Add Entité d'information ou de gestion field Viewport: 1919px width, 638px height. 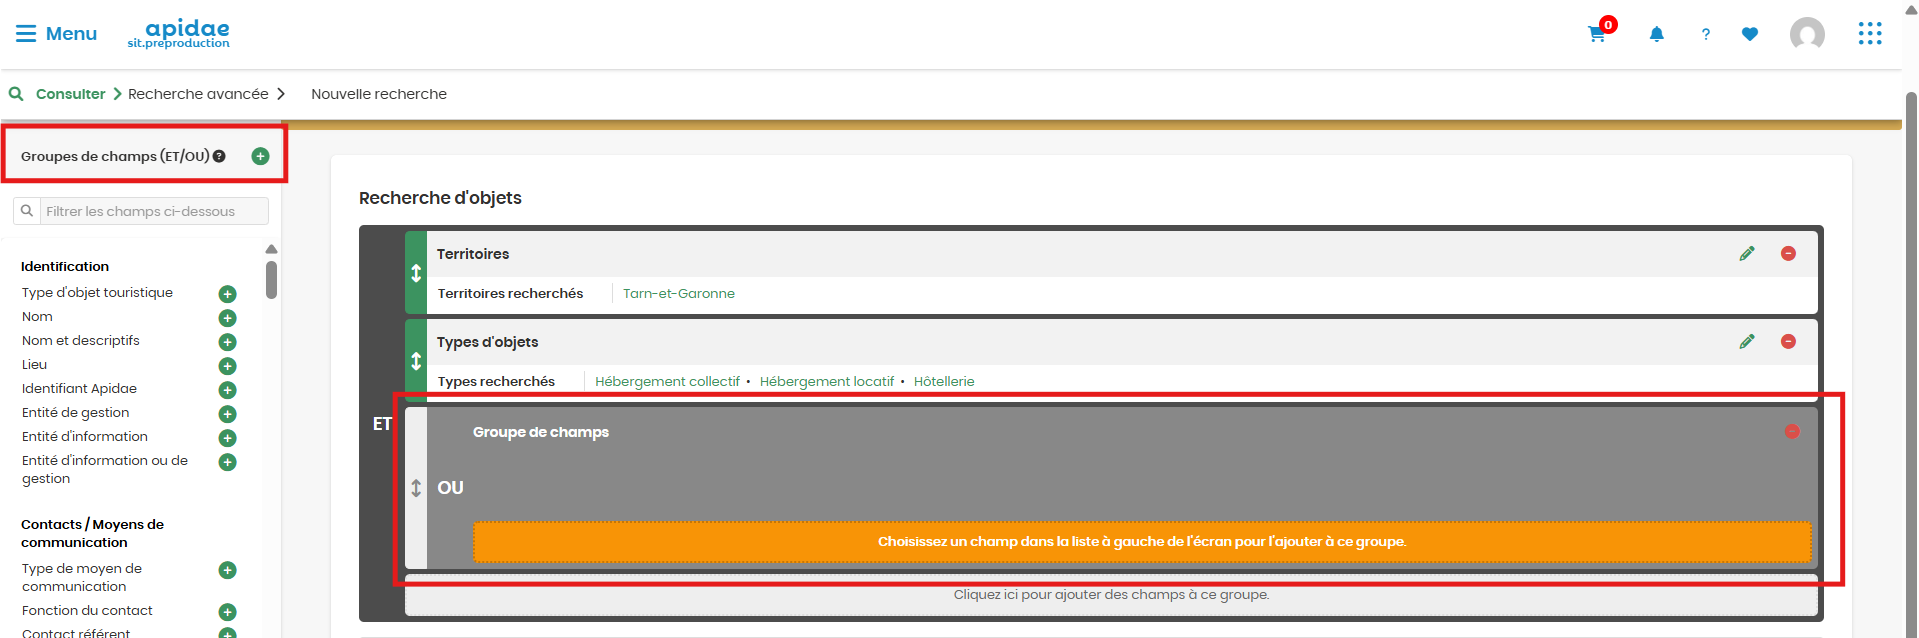227,462
